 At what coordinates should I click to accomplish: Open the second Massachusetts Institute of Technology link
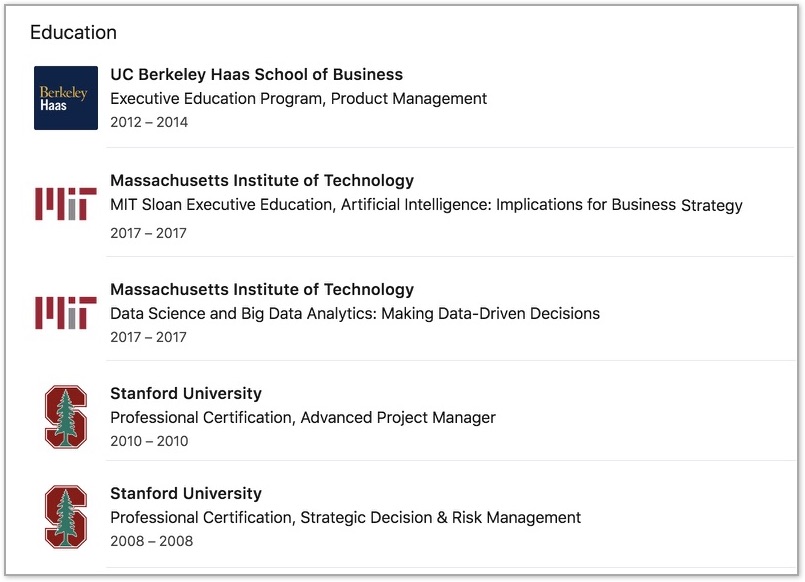pos(262,289)
